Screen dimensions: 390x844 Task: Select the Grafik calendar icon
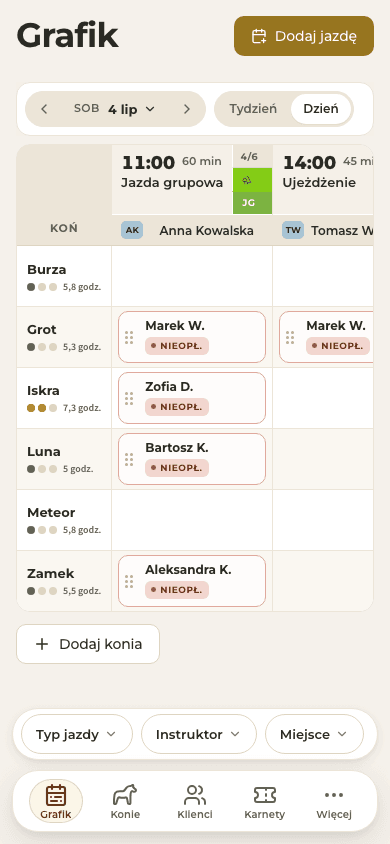[56, 801]
